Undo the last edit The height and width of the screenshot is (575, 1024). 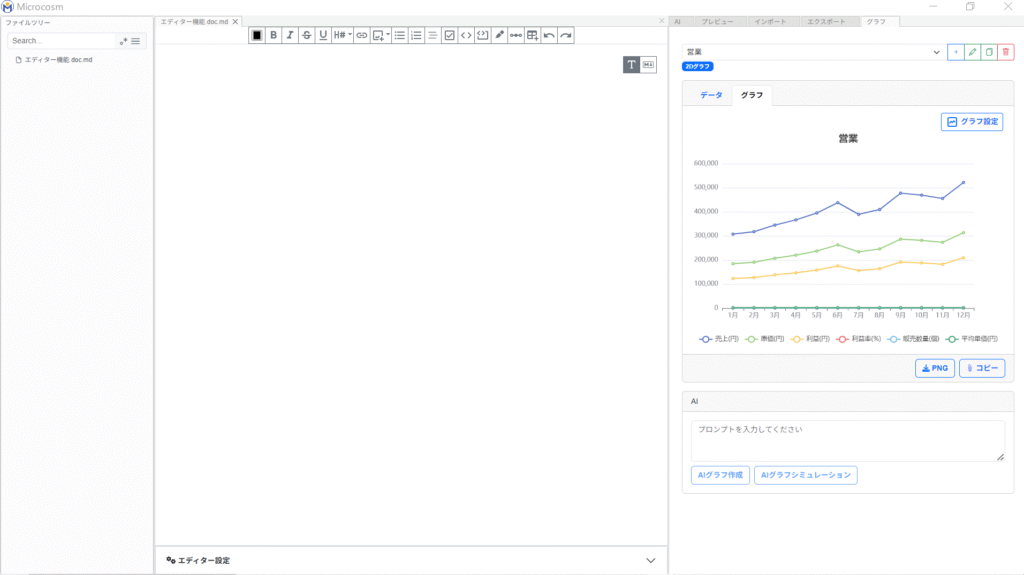click(x=549, y=35)
